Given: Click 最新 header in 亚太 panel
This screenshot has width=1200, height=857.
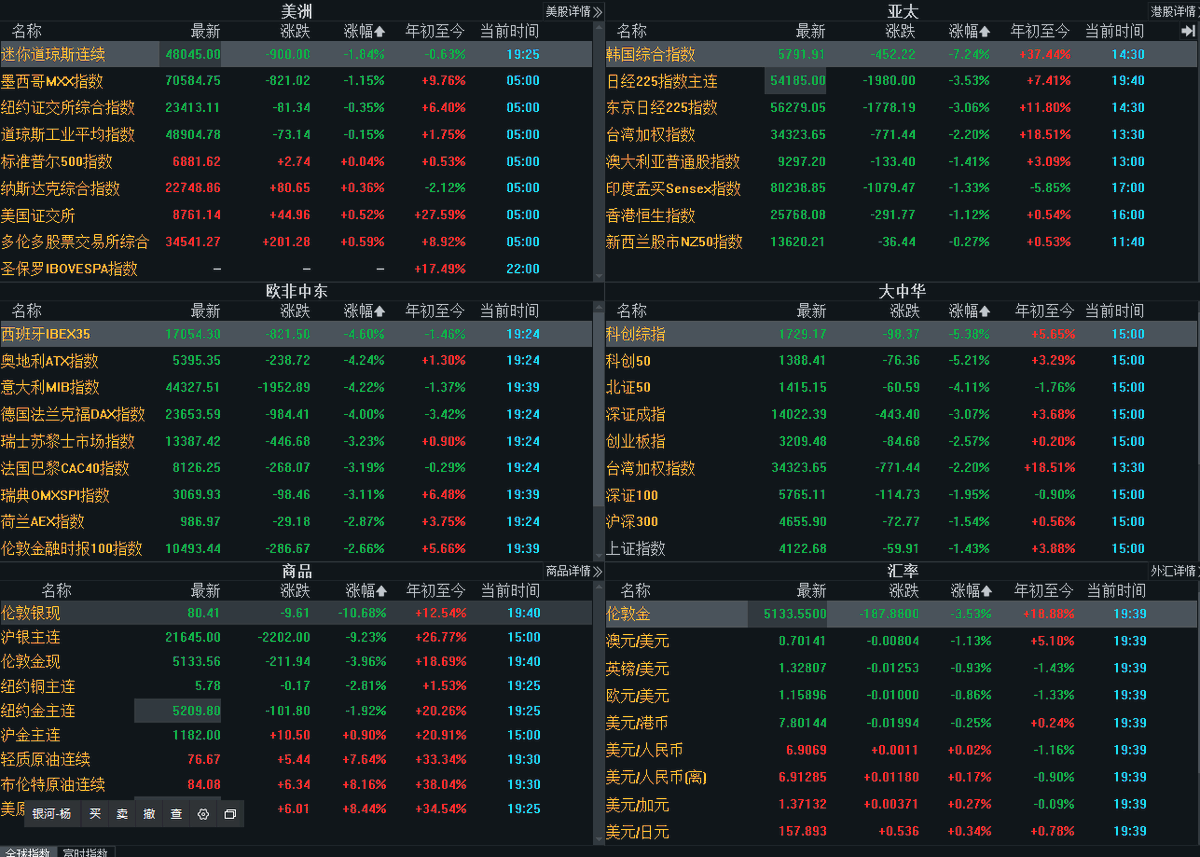Looking at the screenshot, I should tap(810, 31).
